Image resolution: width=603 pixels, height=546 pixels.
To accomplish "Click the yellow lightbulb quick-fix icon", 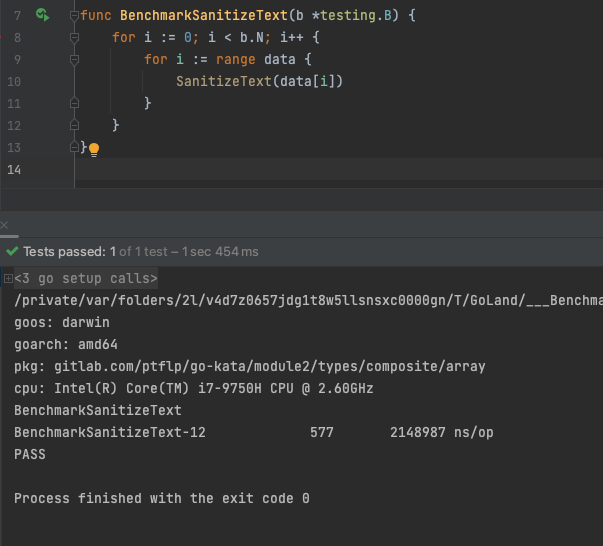I will 94,149.
